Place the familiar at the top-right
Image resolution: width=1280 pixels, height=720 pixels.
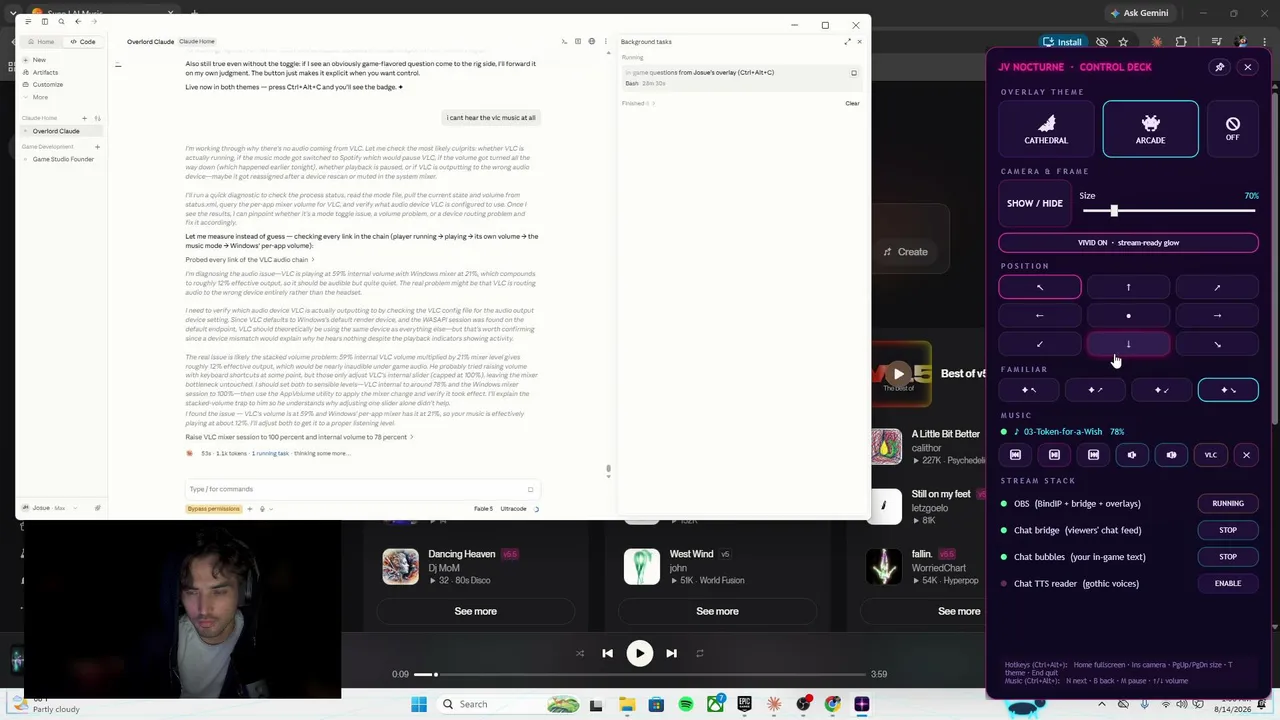point(1095,390)
